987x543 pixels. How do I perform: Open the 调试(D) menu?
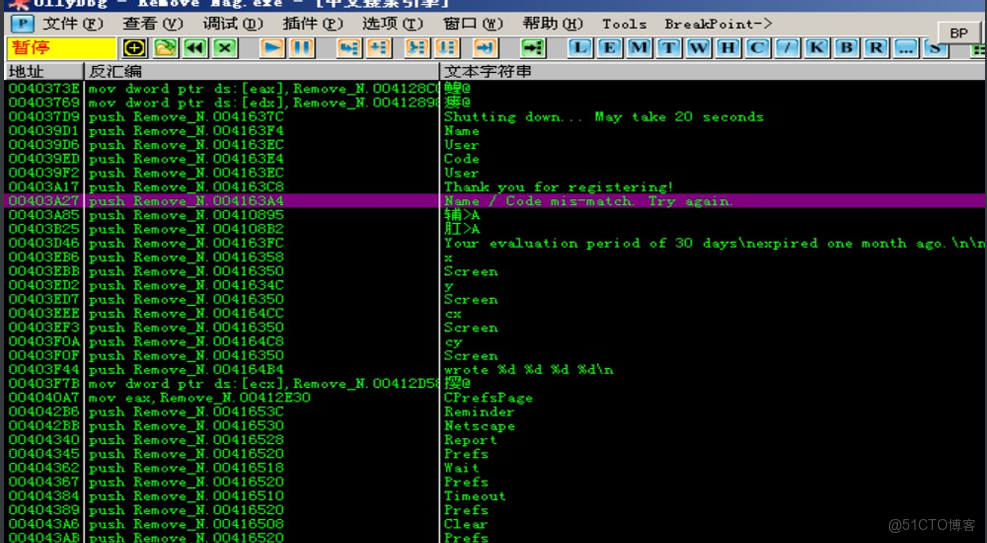pyautogui.click(x=233, y=24)
